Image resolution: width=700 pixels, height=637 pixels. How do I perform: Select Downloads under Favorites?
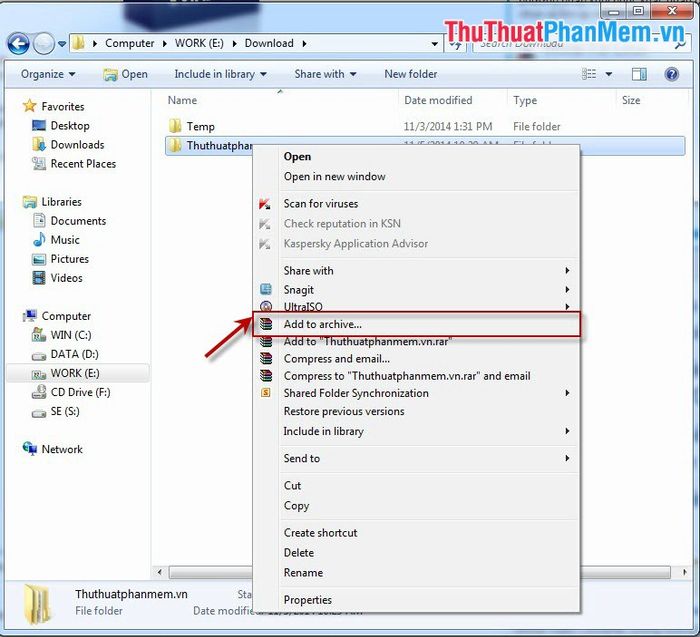click(77, 145)
